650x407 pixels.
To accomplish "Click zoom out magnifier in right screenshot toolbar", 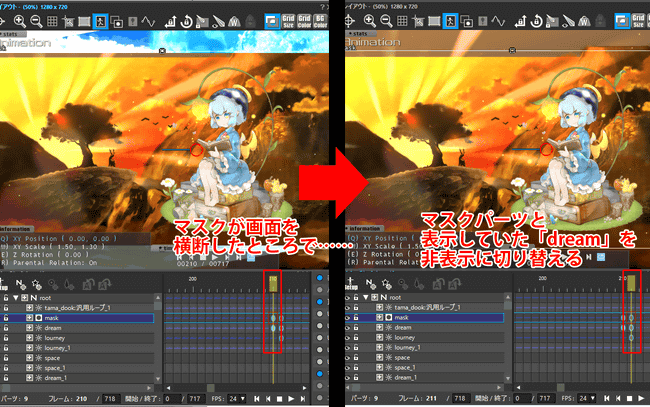I will coord(386,21).
